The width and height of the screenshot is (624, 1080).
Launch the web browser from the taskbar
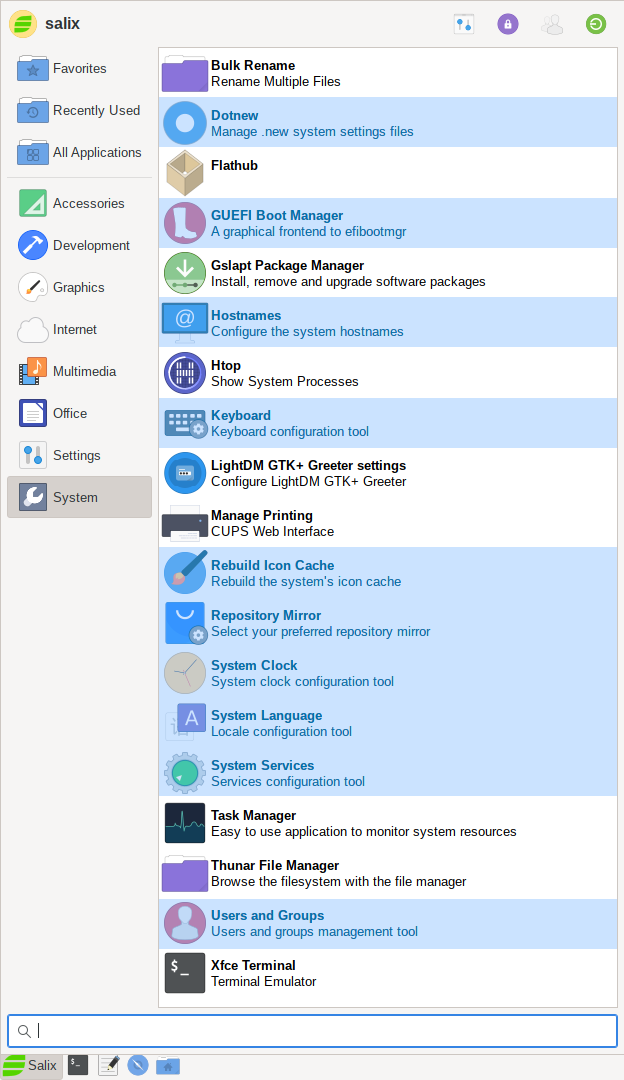pos(138,1066)
